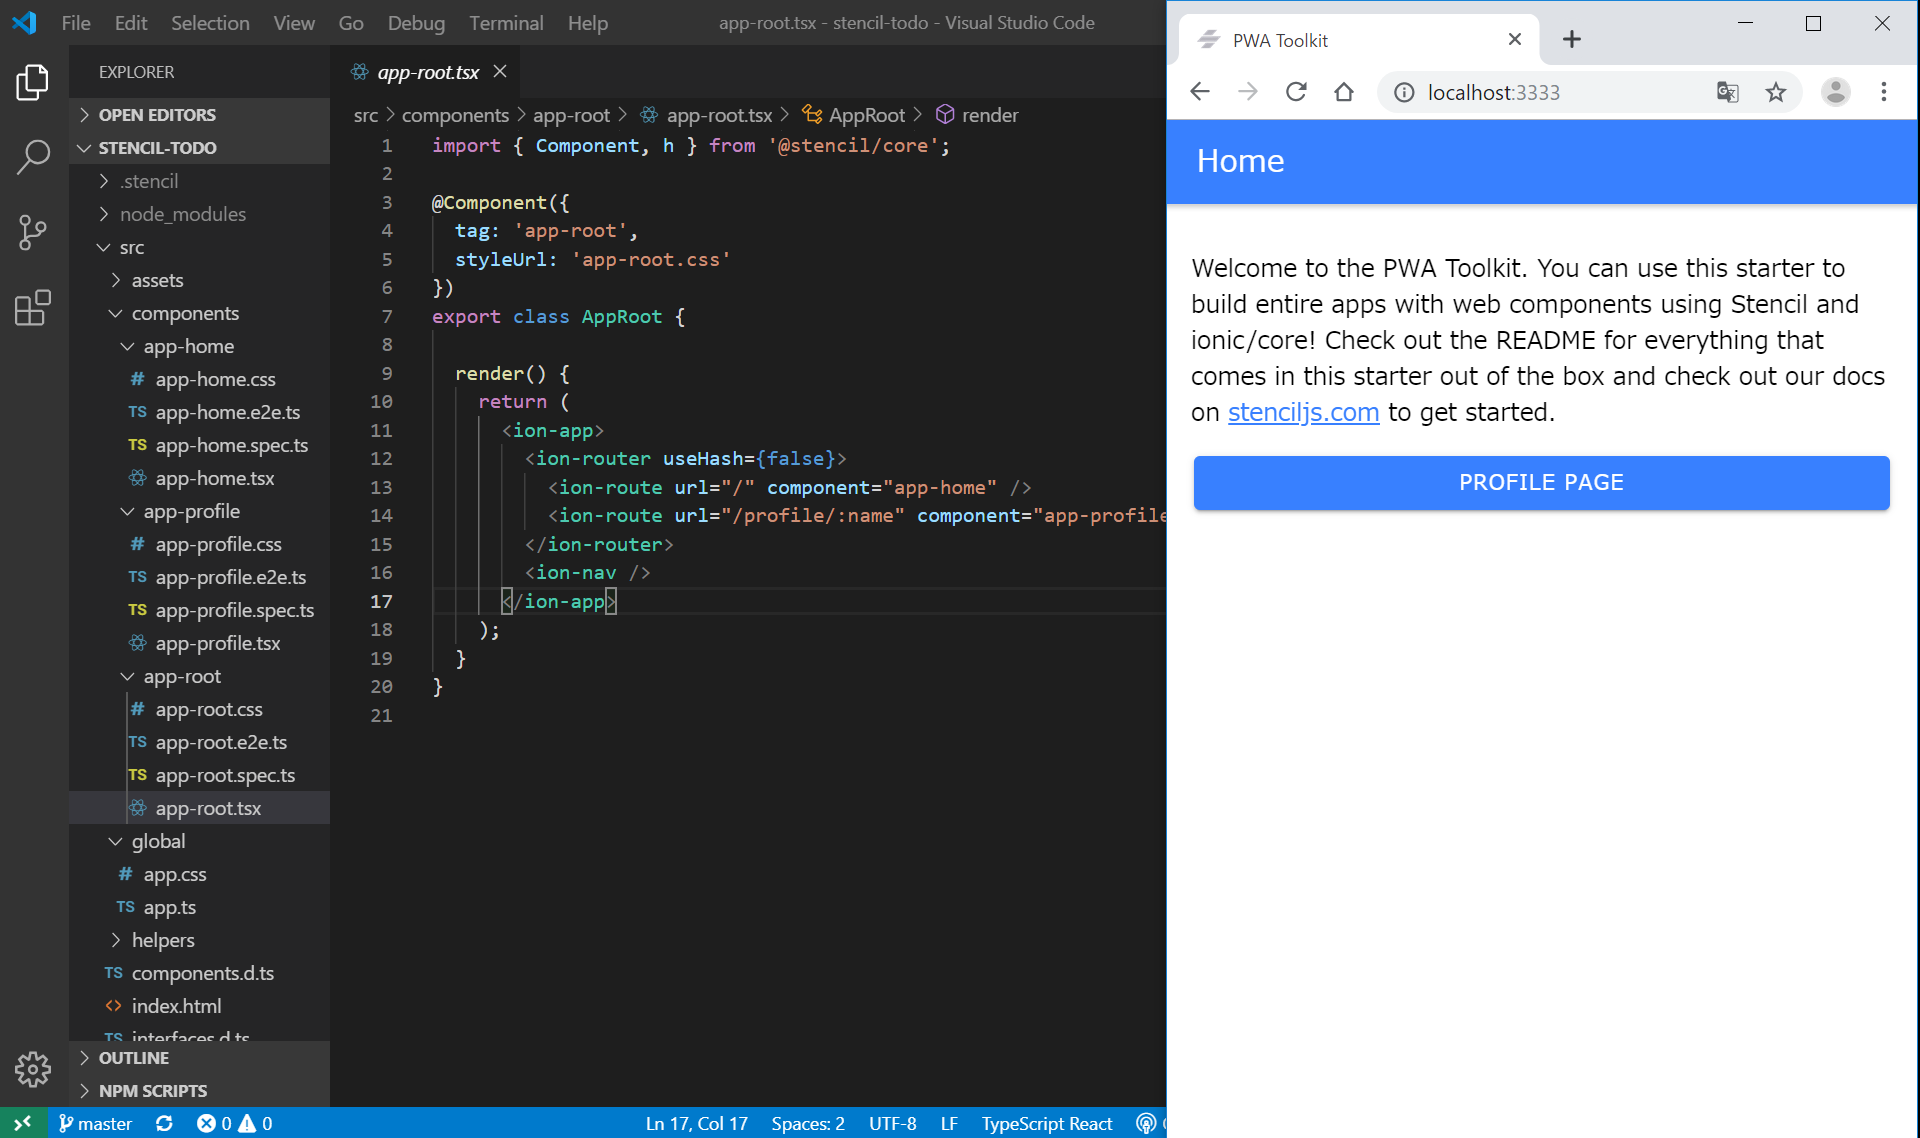The height and width of the screenshot is (1138, 1920).
Task: Expand the OUTLINE section
Action: tap(200, 1057)
